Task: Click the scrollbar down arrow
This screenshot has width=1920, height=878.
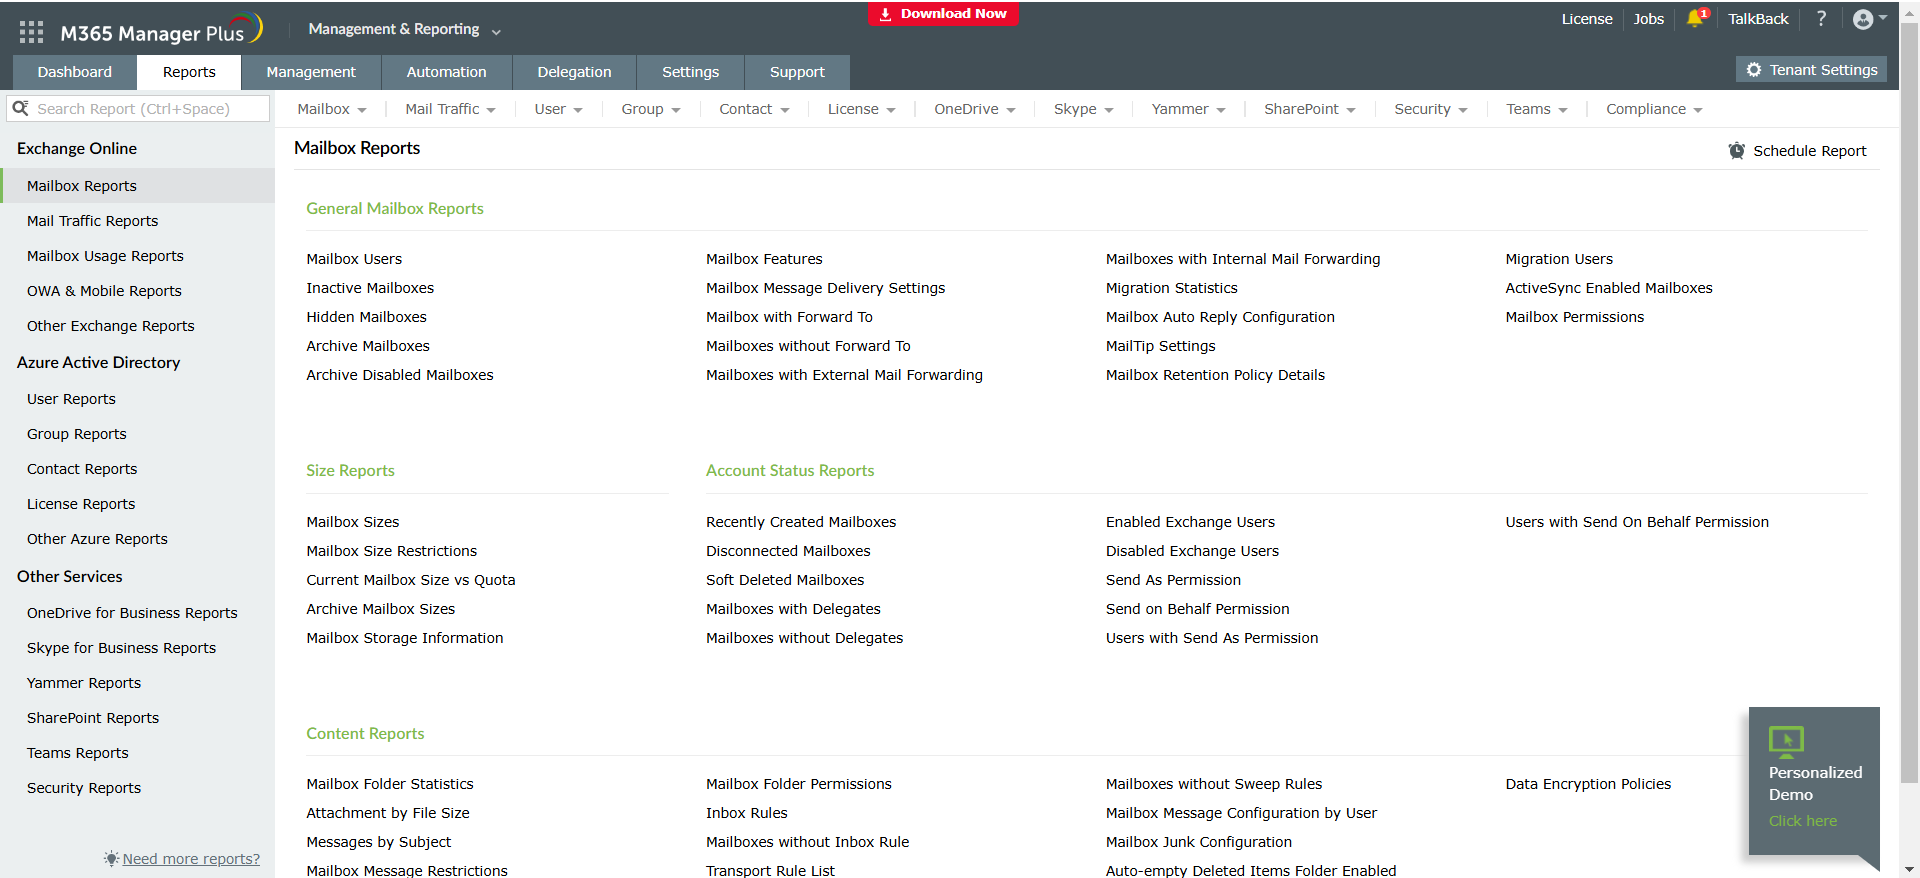Action: coord(1909,870)
